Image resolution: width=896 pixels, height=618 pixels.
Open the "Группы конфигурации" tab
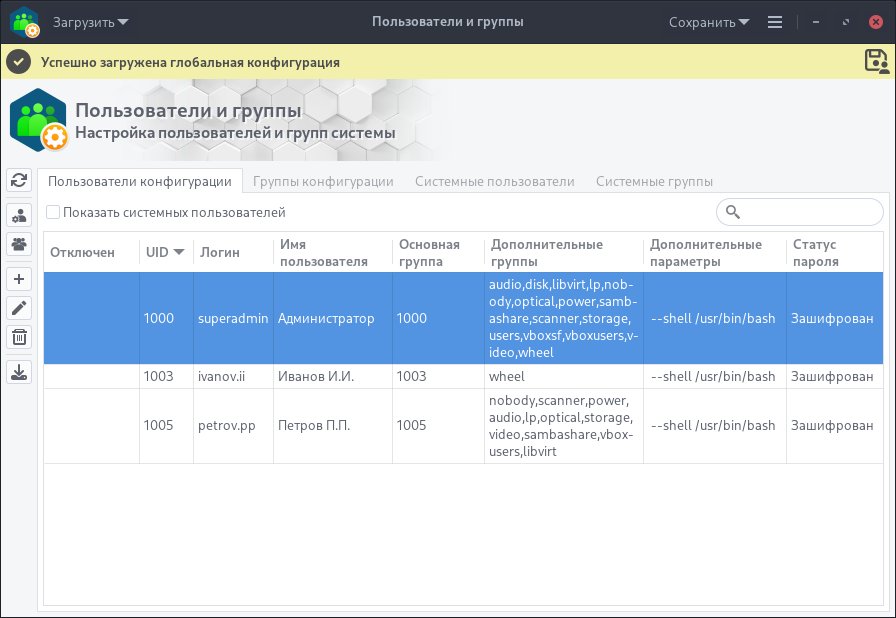pos(327,181)
